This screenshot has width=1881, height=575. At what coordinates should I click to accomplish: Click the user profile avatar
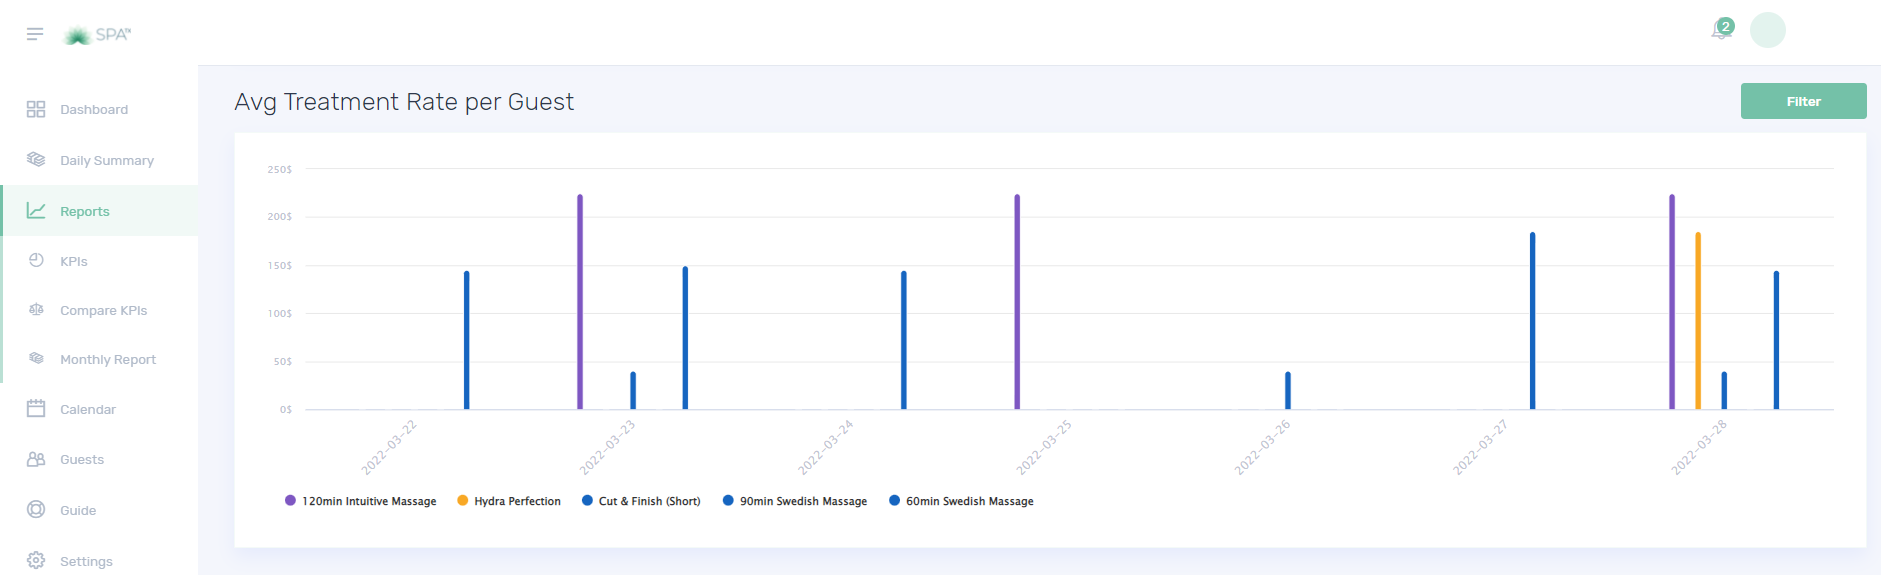(x=1767, y=30)
